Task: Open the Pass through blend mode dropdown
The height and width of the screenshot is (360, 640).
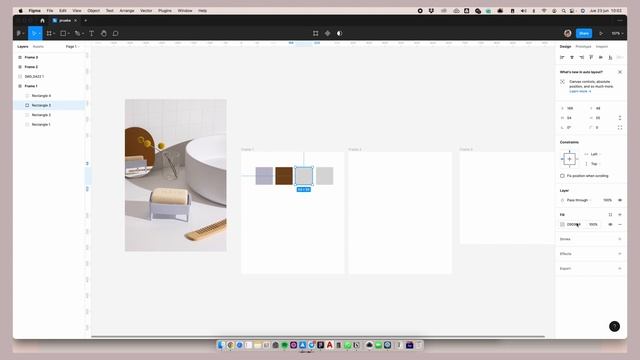Action: pos(579,200)
